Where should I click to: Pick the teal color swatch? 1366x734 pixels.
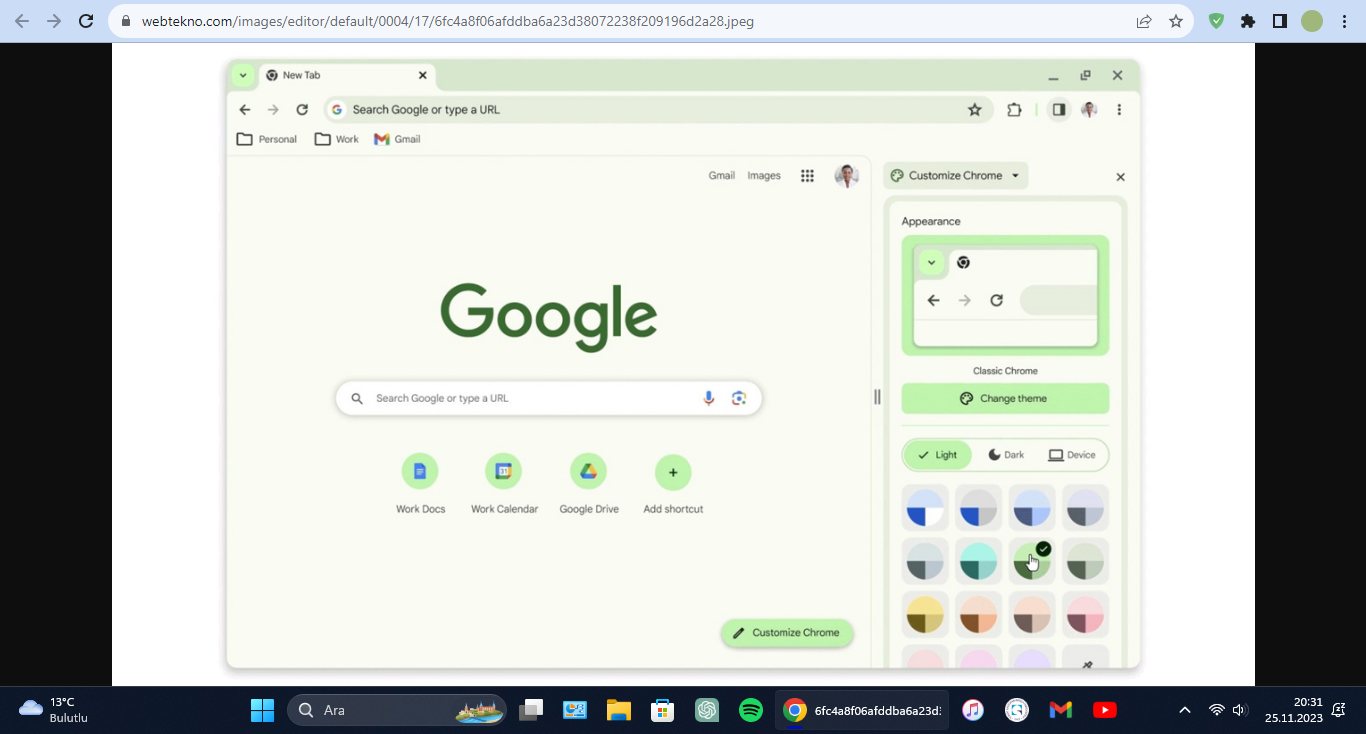pos(979,562)
